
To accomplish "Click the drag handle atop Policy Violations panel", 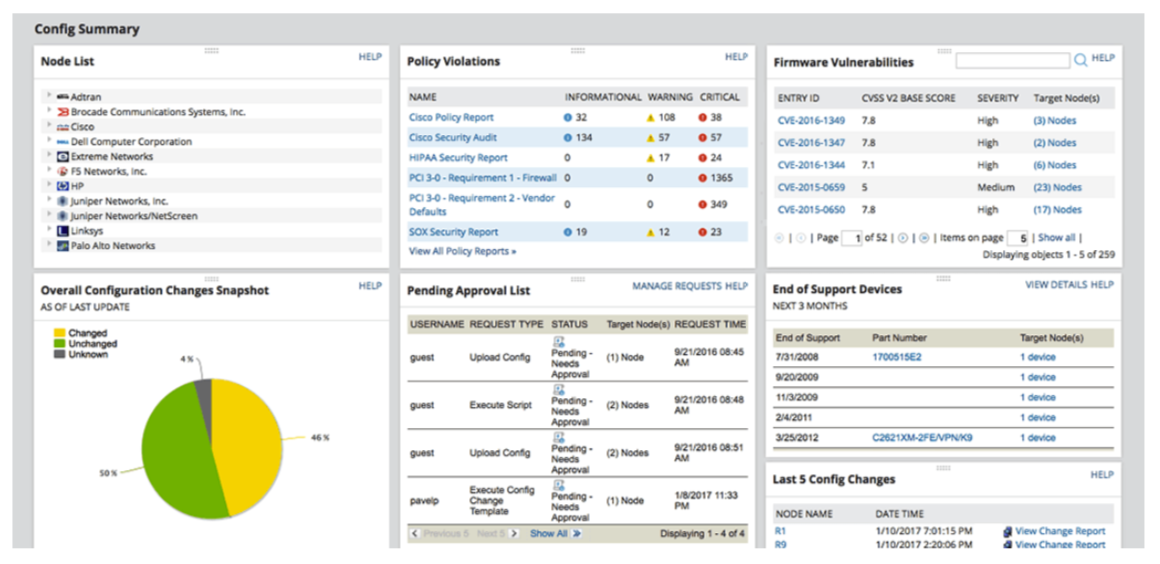I will point(577,50).
